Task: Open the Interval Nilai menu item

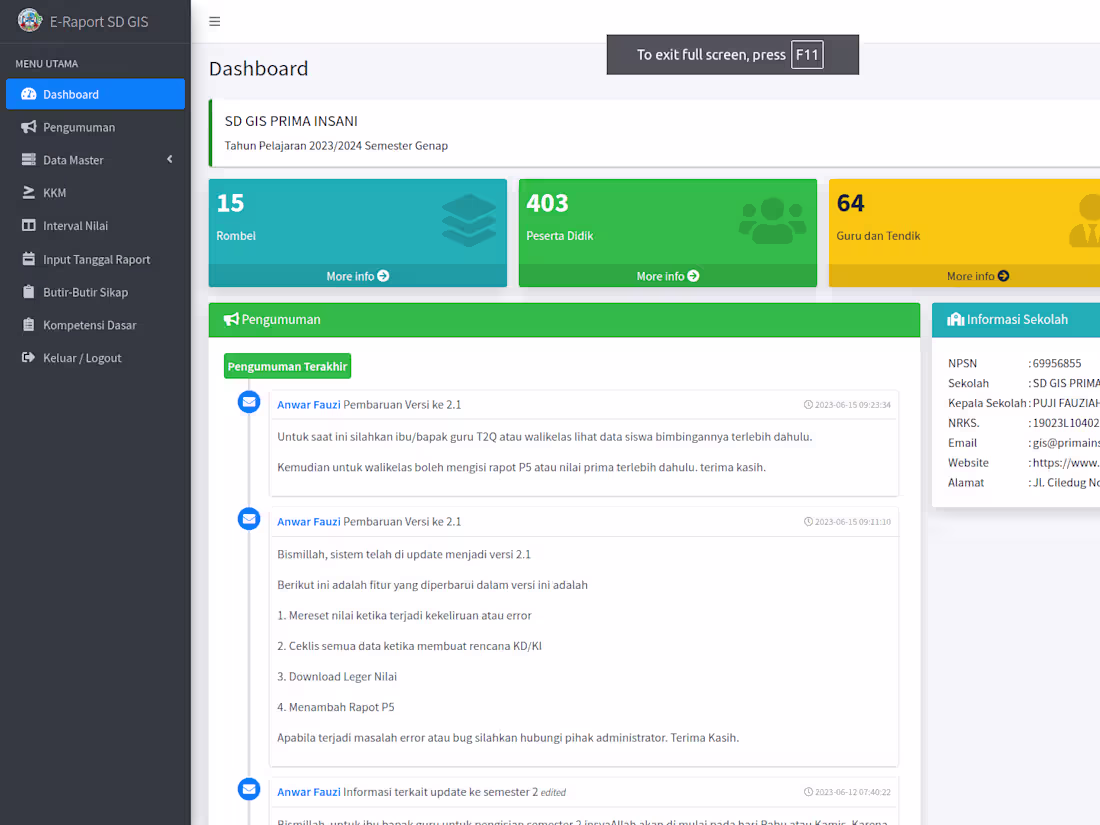Action: pos(95,226)
